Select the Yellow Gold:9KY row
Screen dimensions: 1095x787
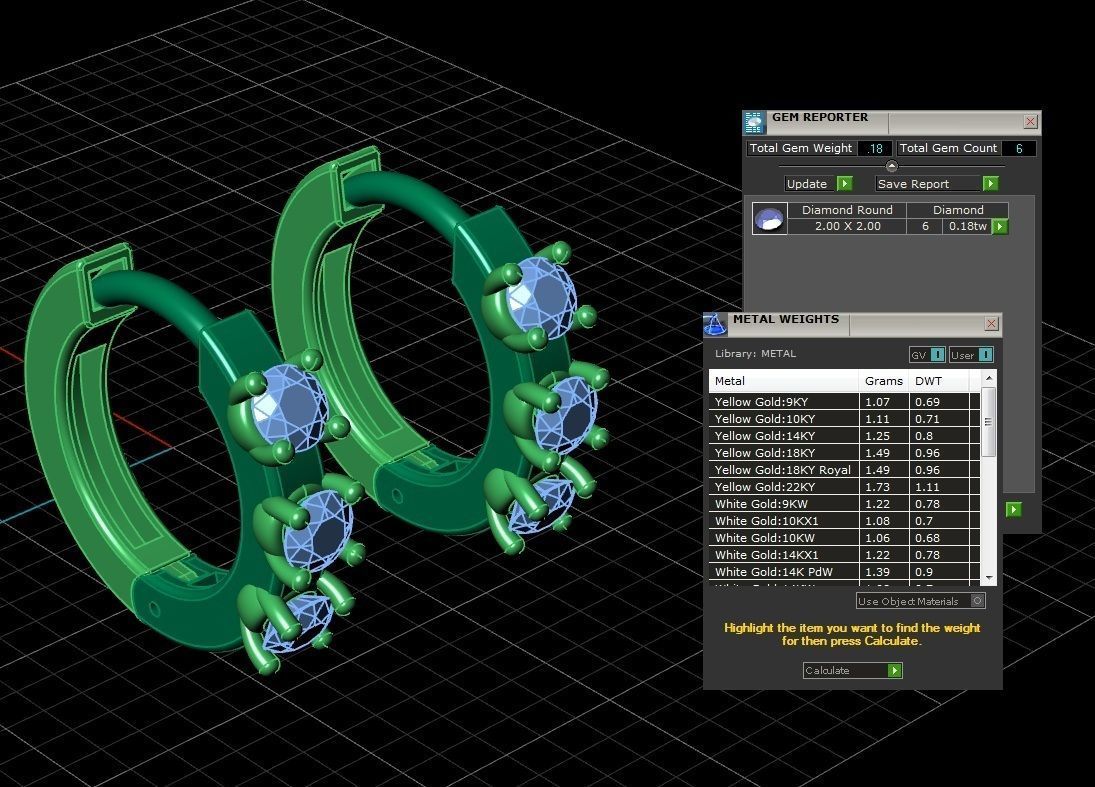(x=844, y=402)
